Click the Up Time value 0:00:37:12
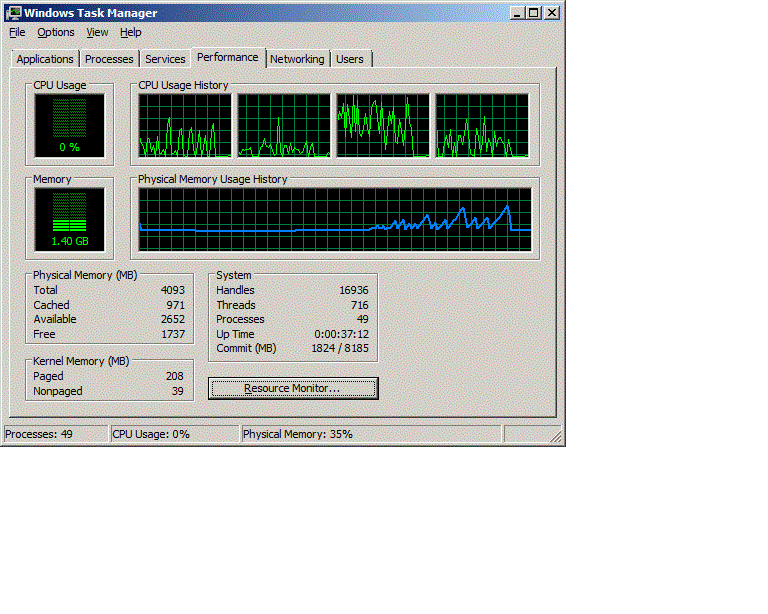The width and height of the screenshot is (768, 614). point(341,334)
